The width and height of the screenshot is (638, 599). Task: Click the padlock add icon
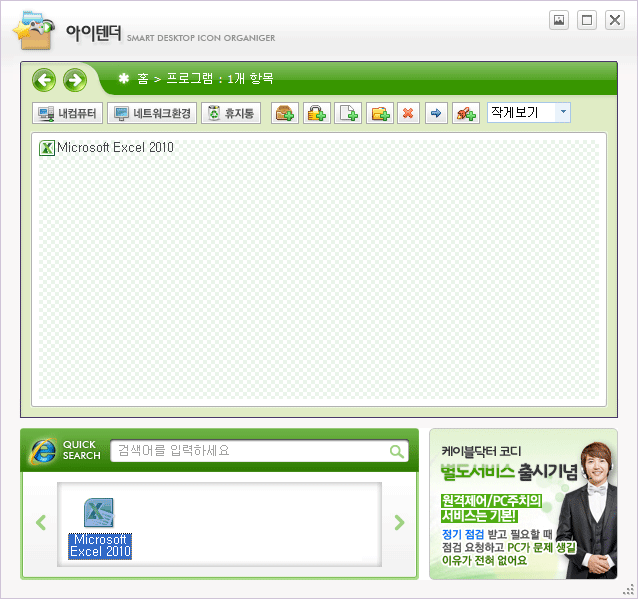coord(317,114)
